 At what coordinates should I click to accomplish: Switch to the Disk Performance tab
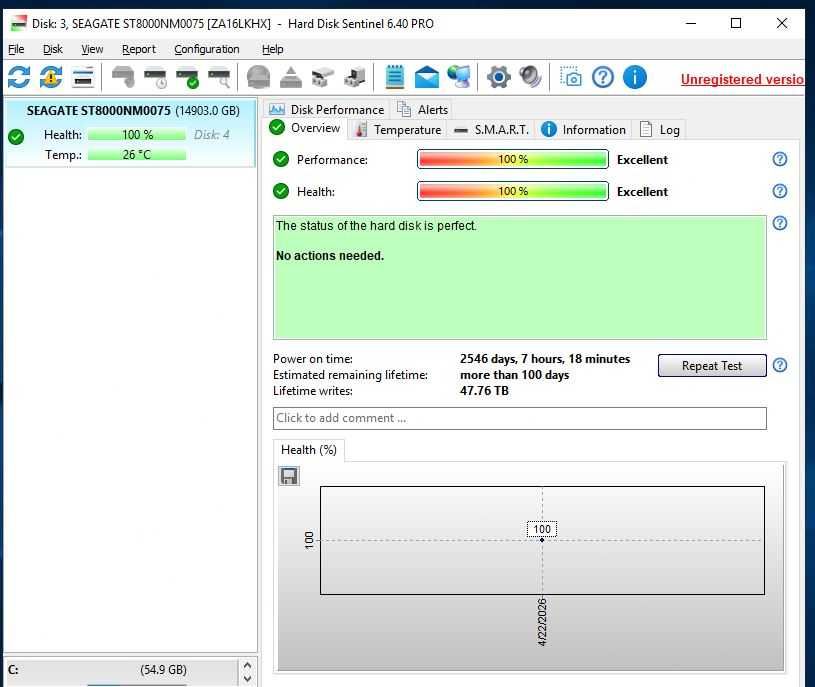click(x=326, y=110)
